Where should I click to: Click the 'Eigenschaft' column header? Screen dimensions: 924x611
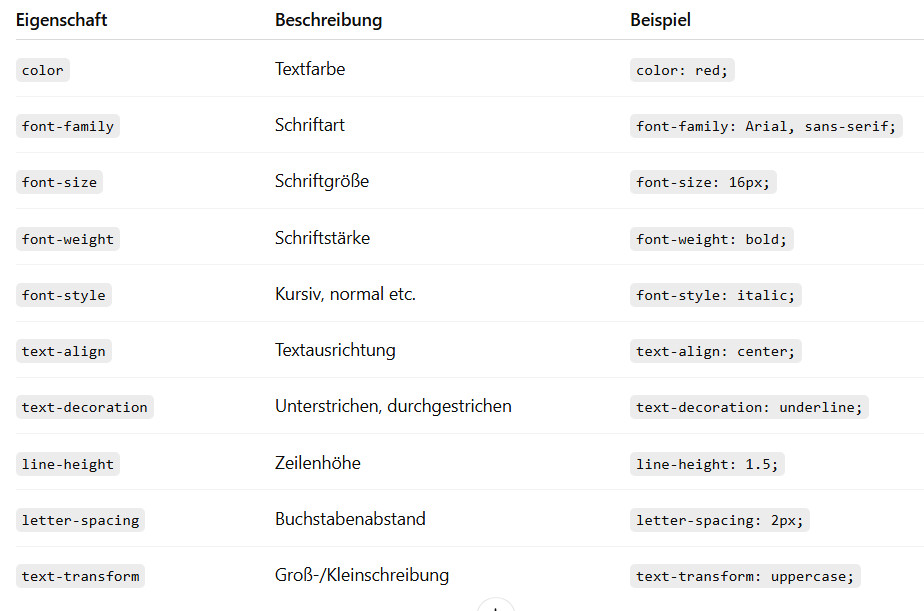(62, 20)
